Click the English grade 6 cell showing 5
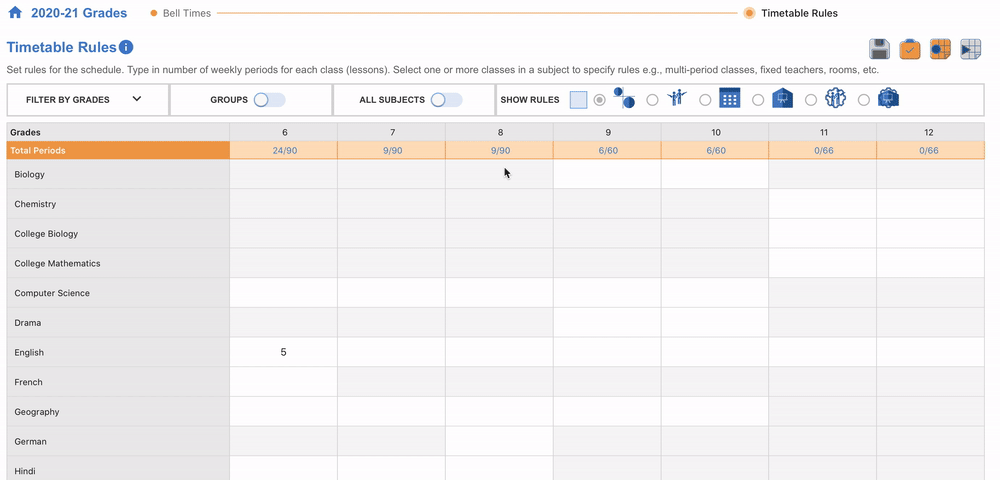Screen dimensions: 1000x480 click(x=284, y=352)
